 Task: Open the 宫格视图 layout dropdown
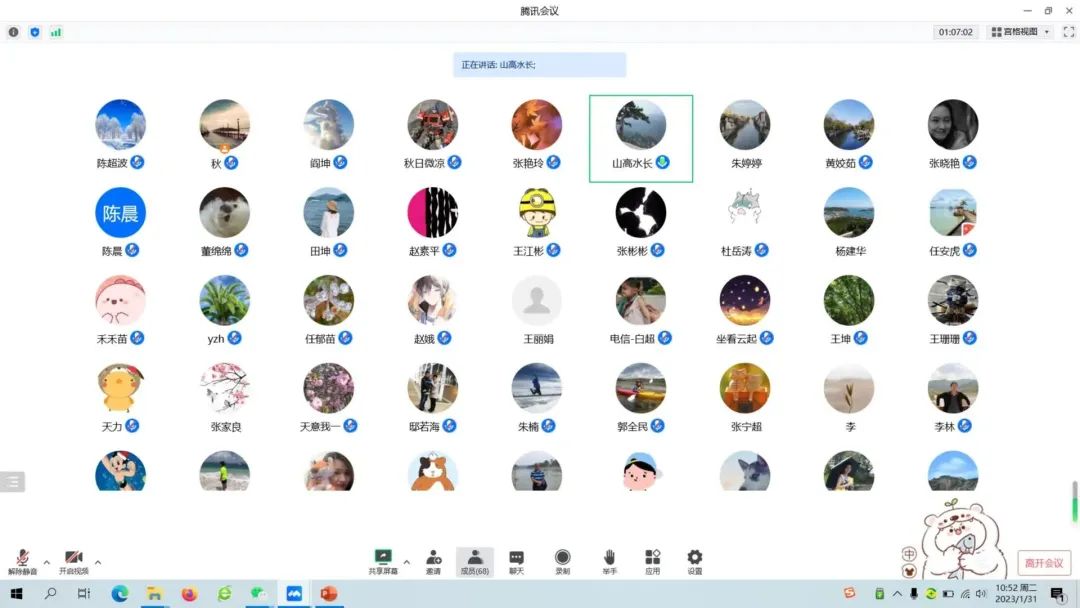point(1020,32)
